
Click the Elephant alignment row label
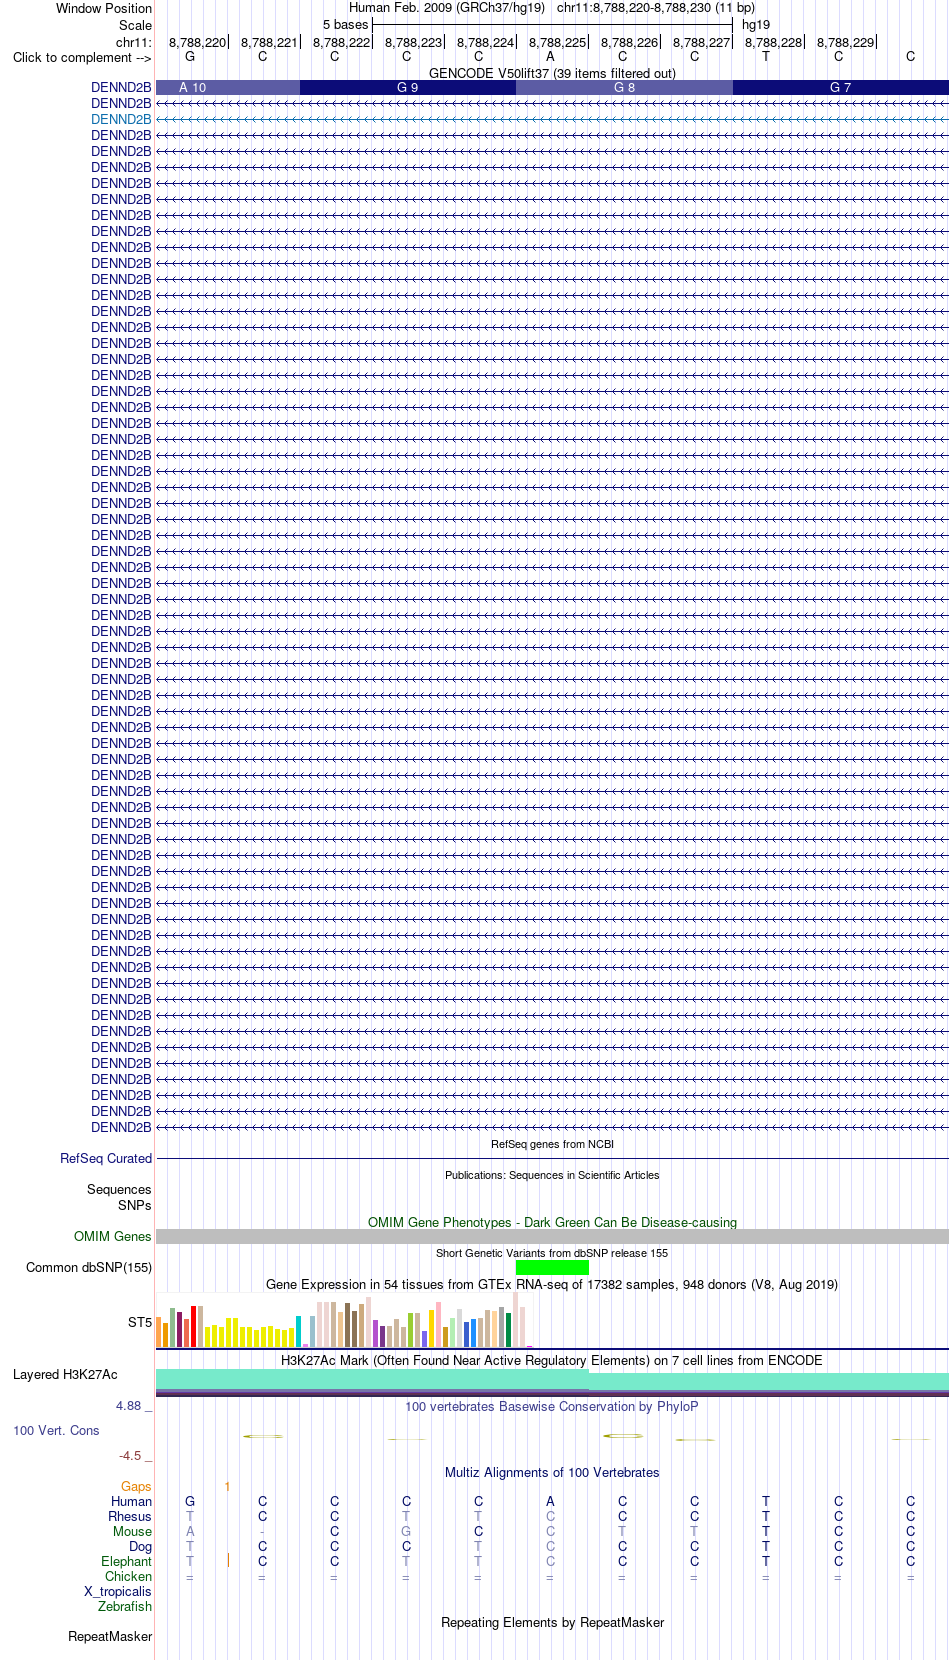[127, 1561]
